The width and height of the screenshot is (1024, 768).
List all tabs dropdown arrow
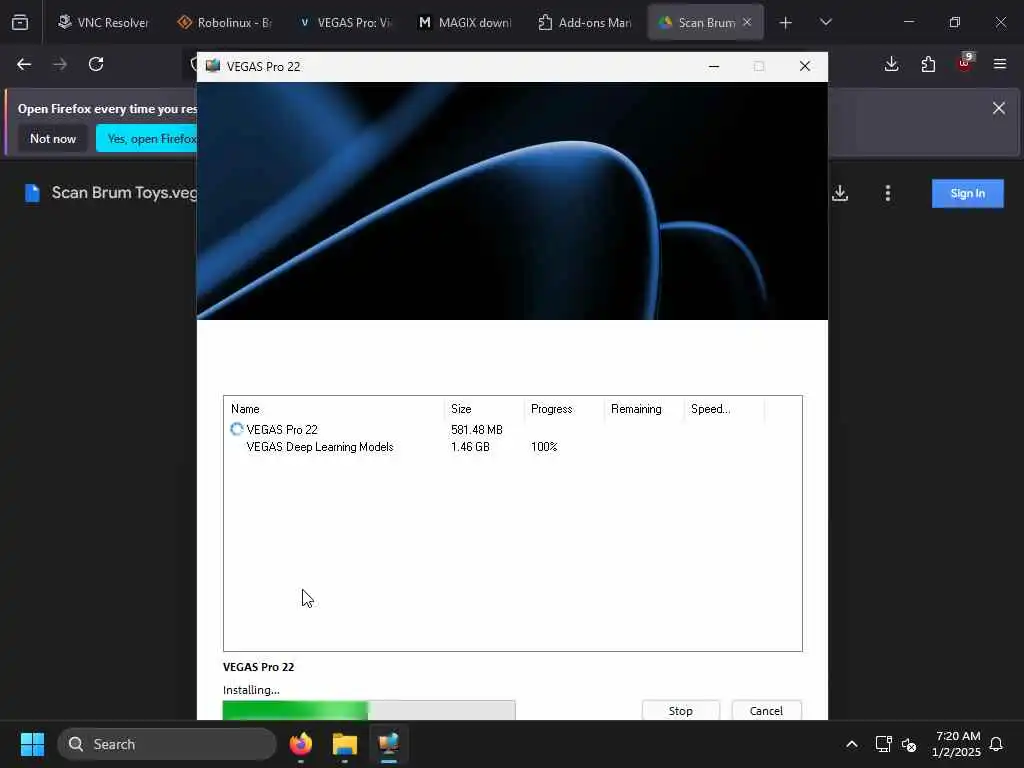825,22
